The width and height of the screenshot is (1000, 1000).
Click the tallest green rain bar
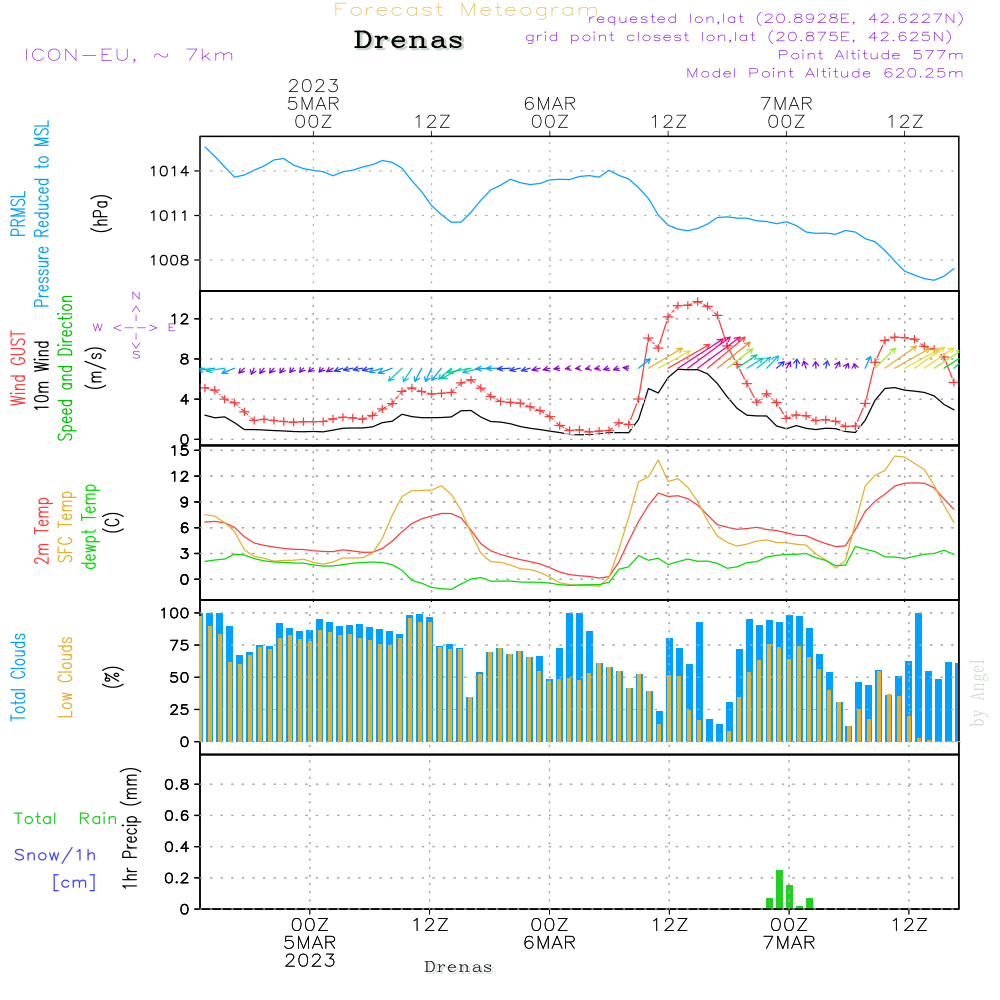point(779,890)
